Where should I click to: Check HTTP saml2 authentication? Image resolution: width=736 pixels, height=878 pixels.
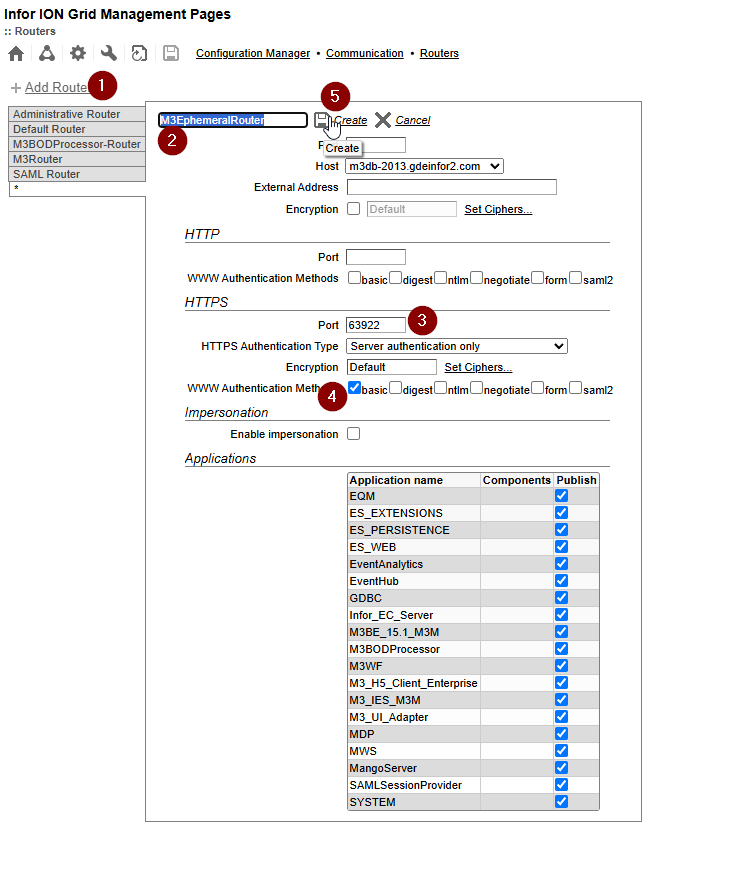click(576, 278)
